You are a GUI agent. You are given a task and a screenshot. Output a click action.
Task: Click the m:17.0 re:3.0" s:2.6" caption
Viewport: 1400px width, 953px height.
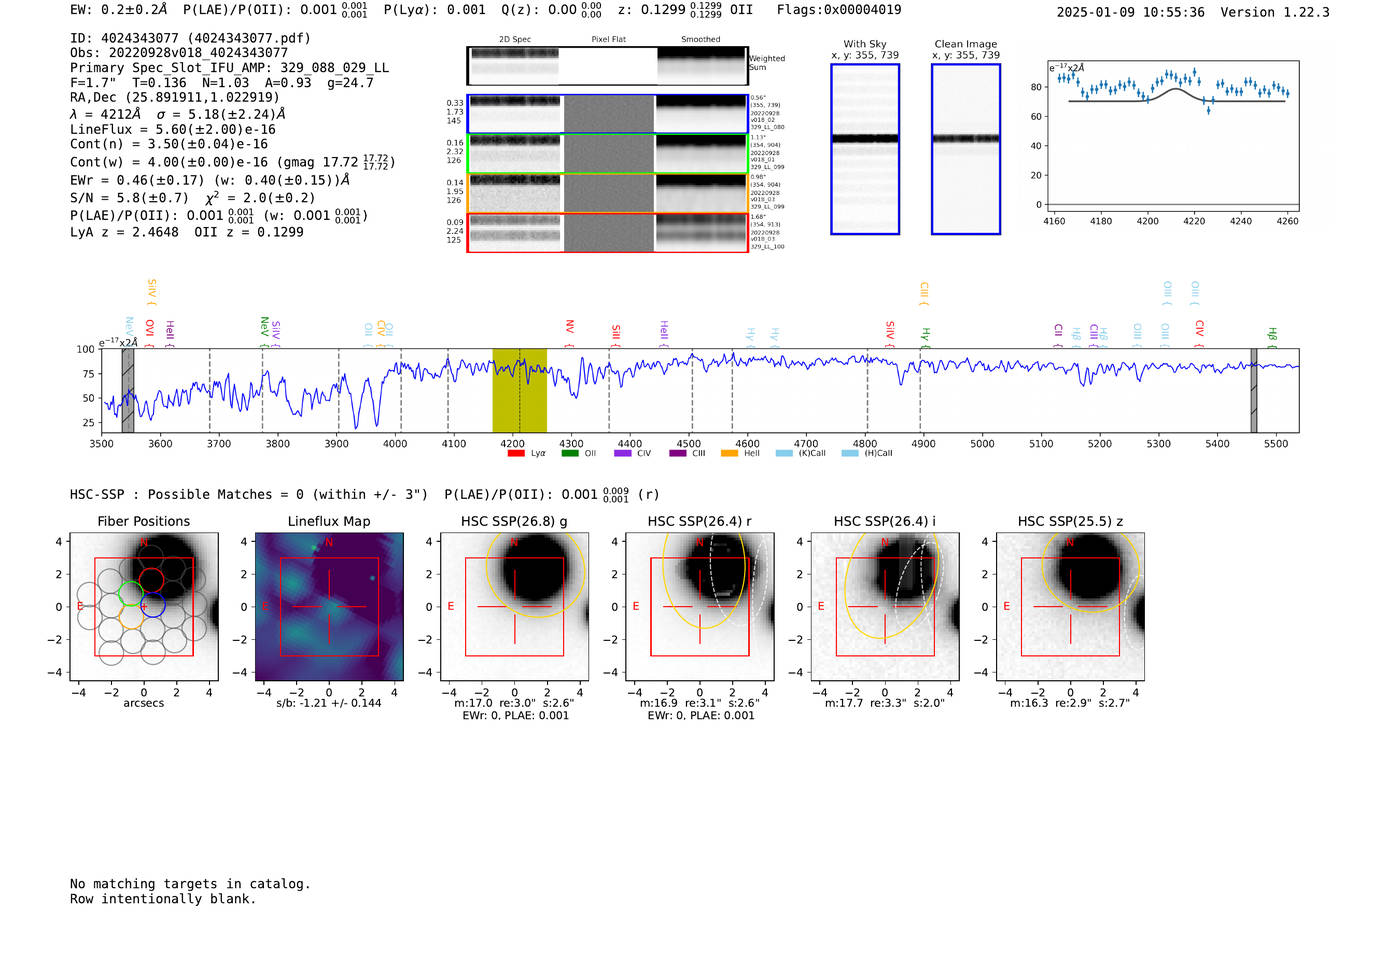tap(514, 703)
